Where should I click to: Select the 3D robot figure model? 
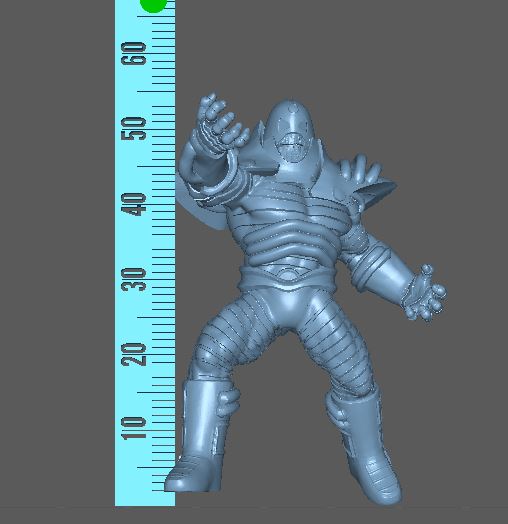(x=304, y=298)
